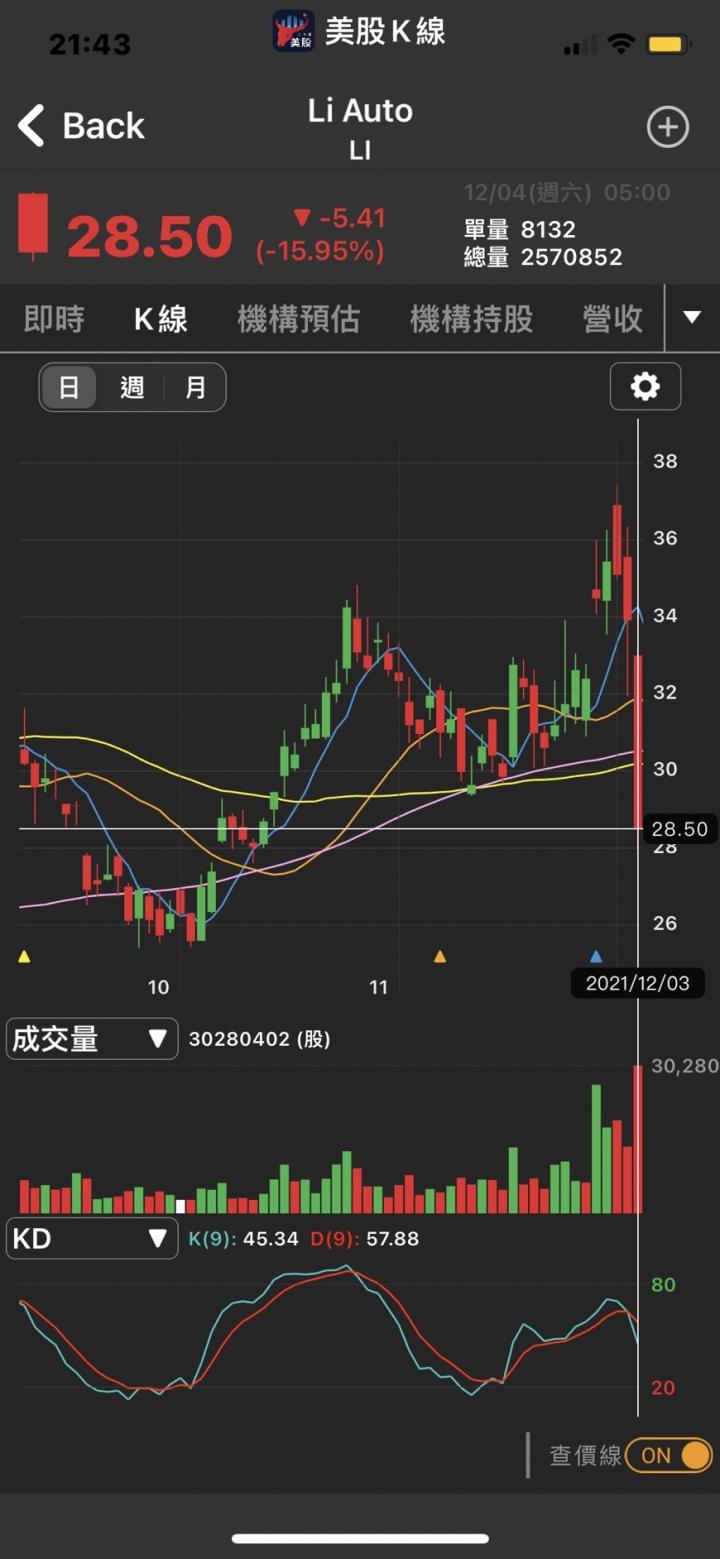Tap the 38 price axis label

665,461
